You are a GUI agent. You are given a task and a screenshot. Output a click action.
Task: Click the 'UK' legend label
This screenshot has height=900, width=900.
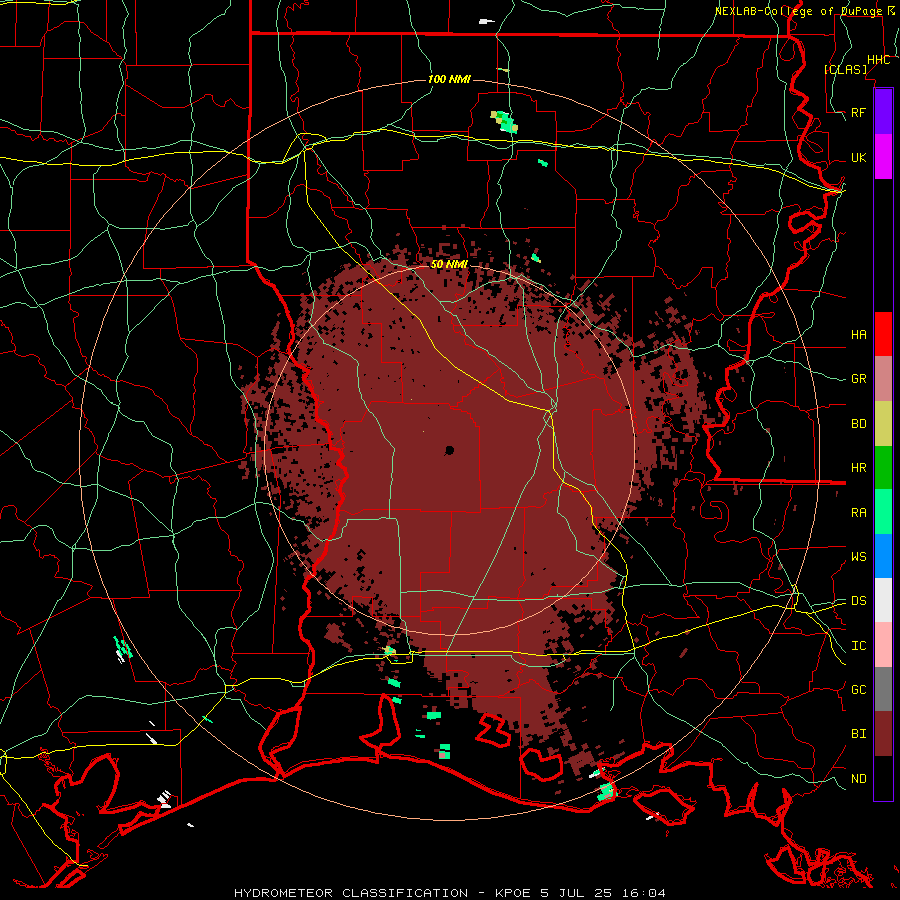tap(859, 158)
